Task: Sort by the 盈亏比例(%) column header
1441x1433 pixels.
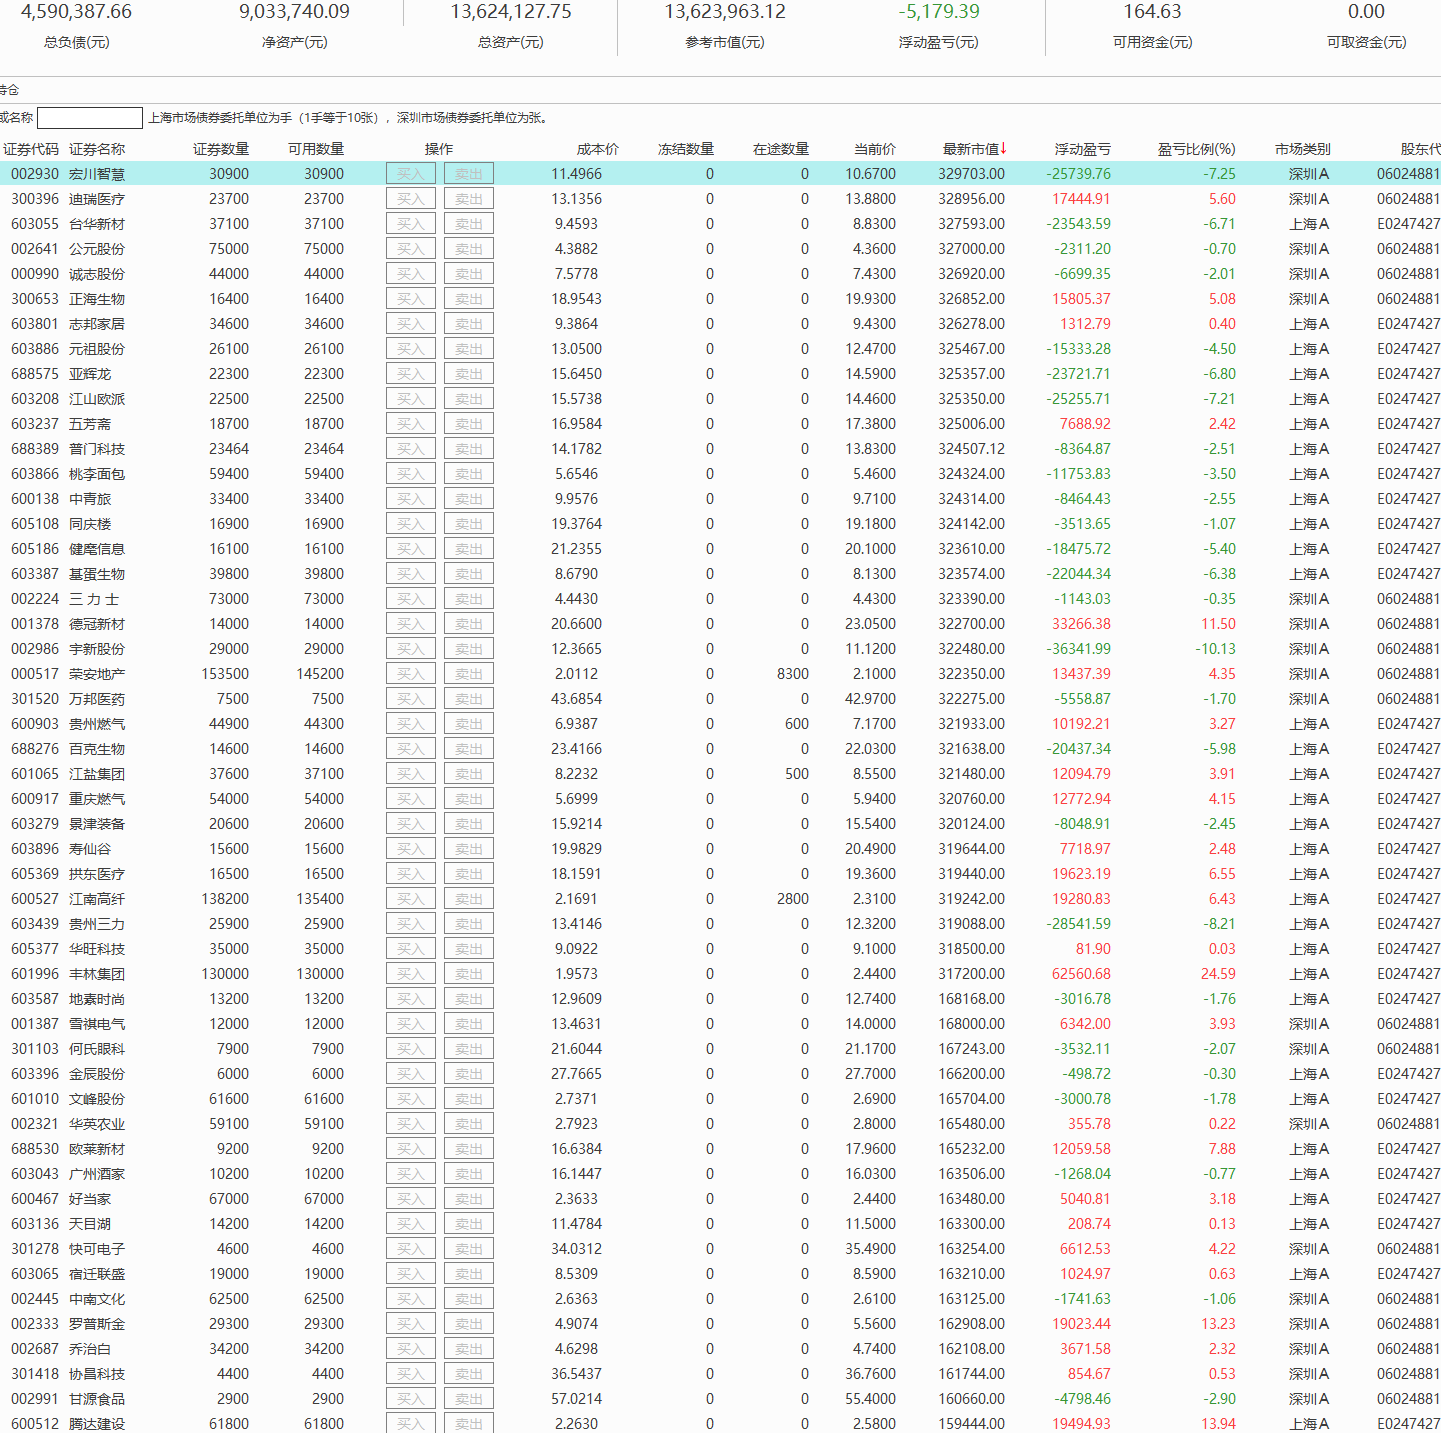Action: (x=1195, y=149)
